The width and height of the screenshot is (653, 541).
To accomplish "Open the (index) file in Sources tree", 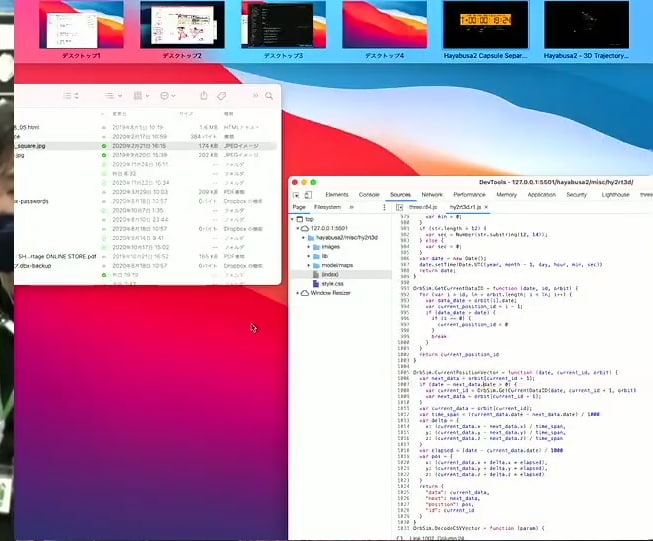I will 330,274.
